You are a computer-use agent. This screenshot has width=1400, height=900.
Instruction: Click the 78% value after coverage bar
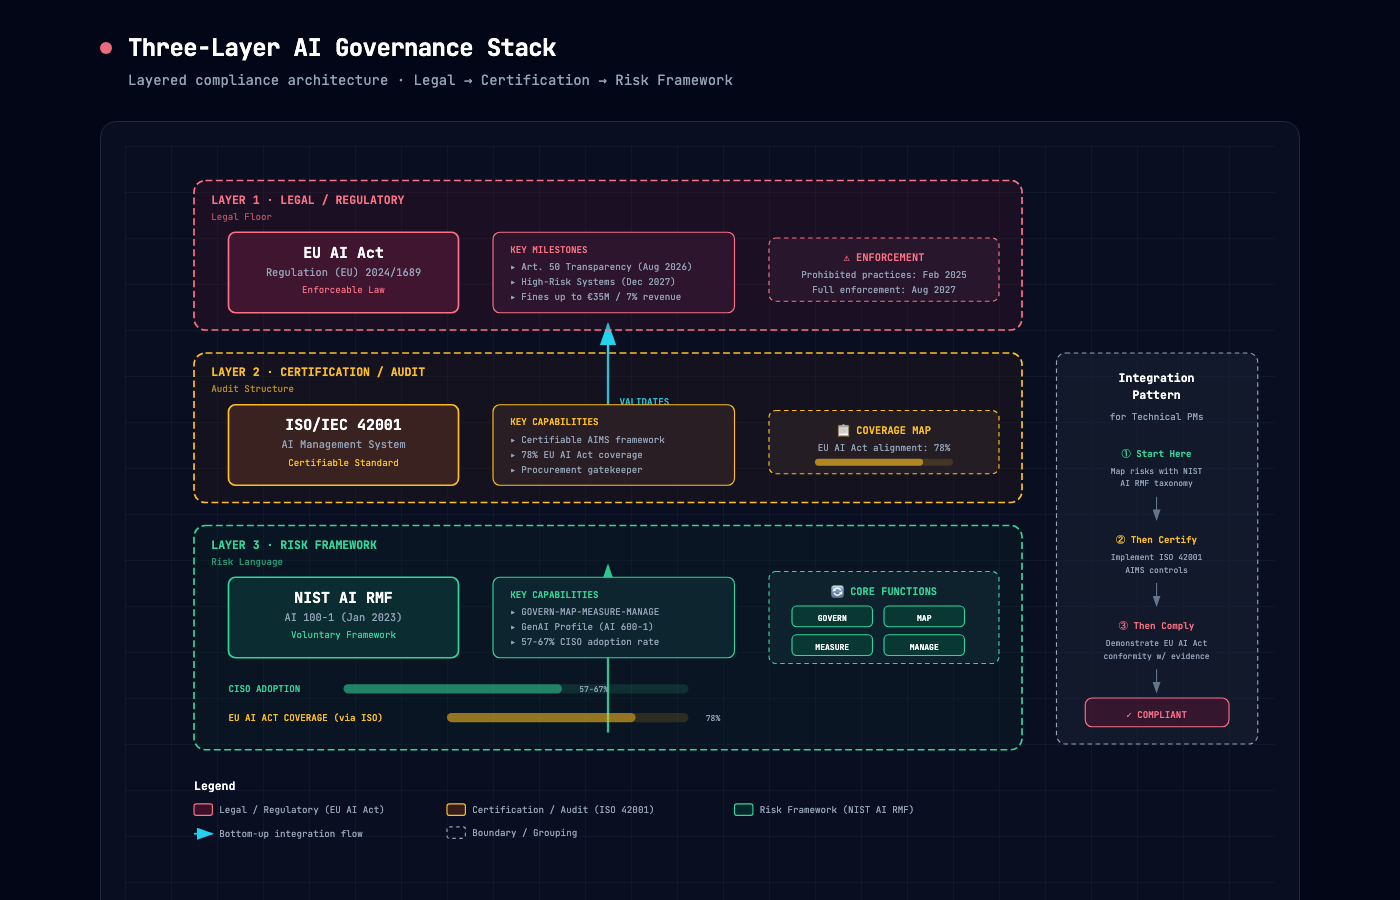coord(713,718)
